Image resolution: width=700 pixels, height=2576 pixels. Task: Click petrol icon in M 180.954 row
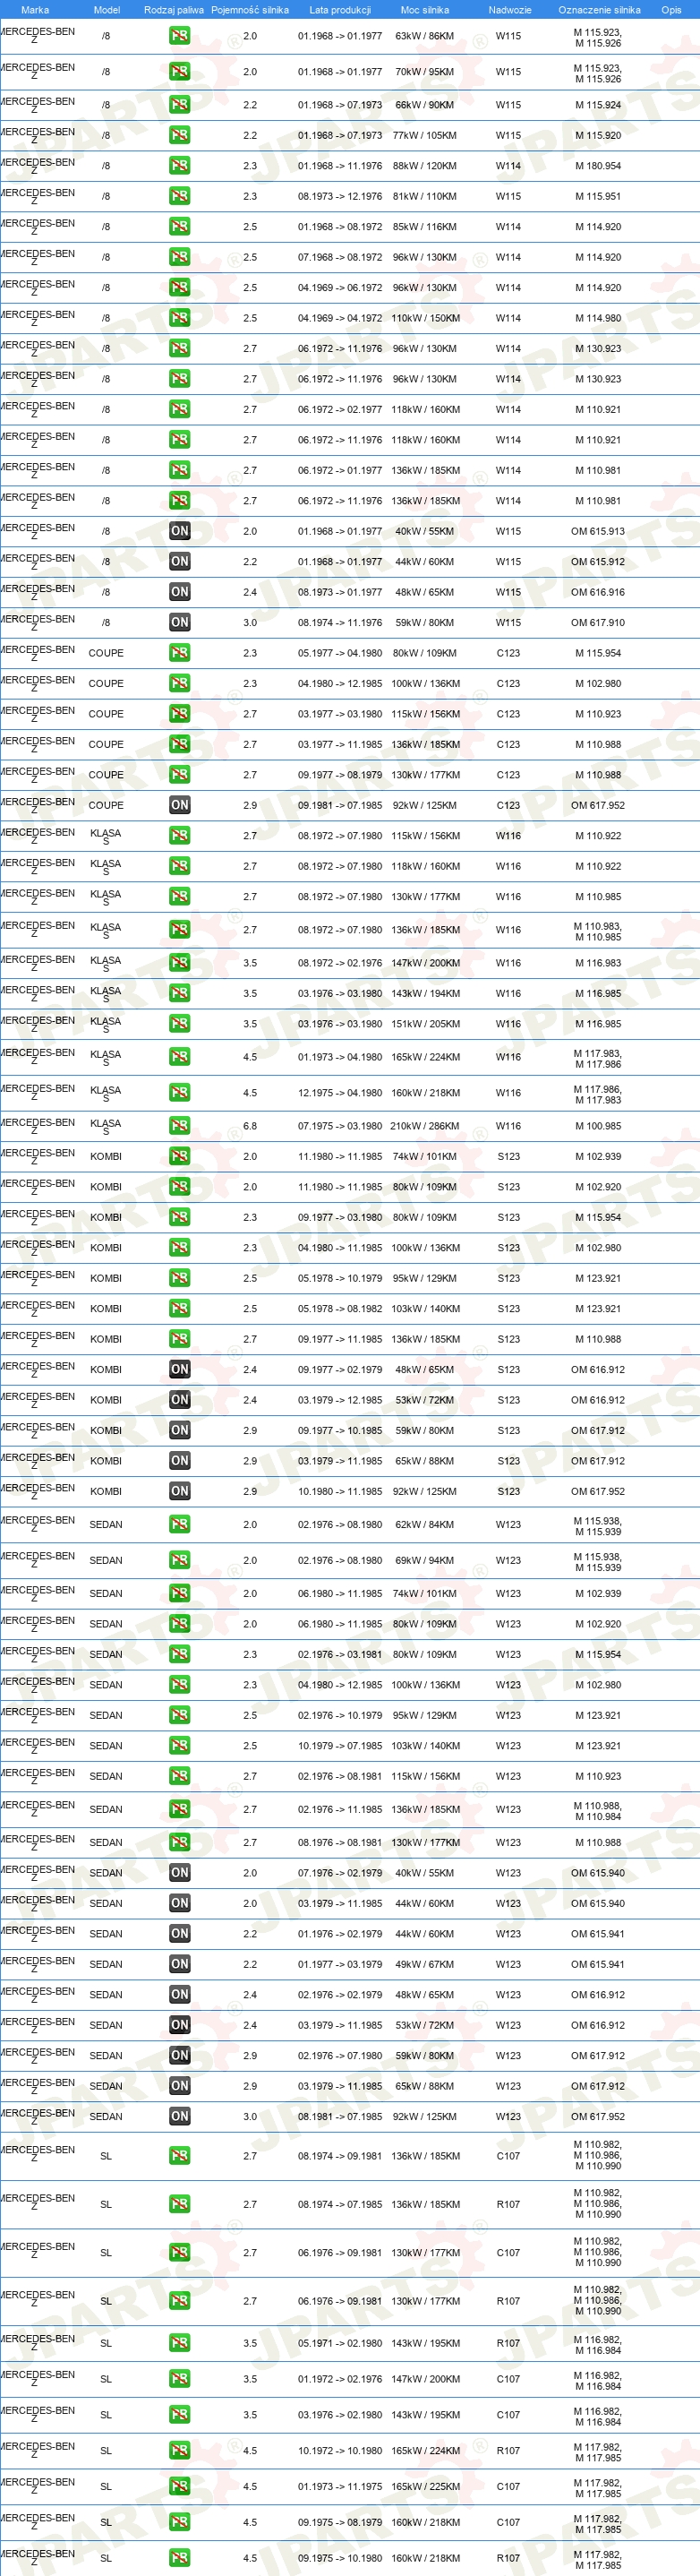(x=179, y=166)
